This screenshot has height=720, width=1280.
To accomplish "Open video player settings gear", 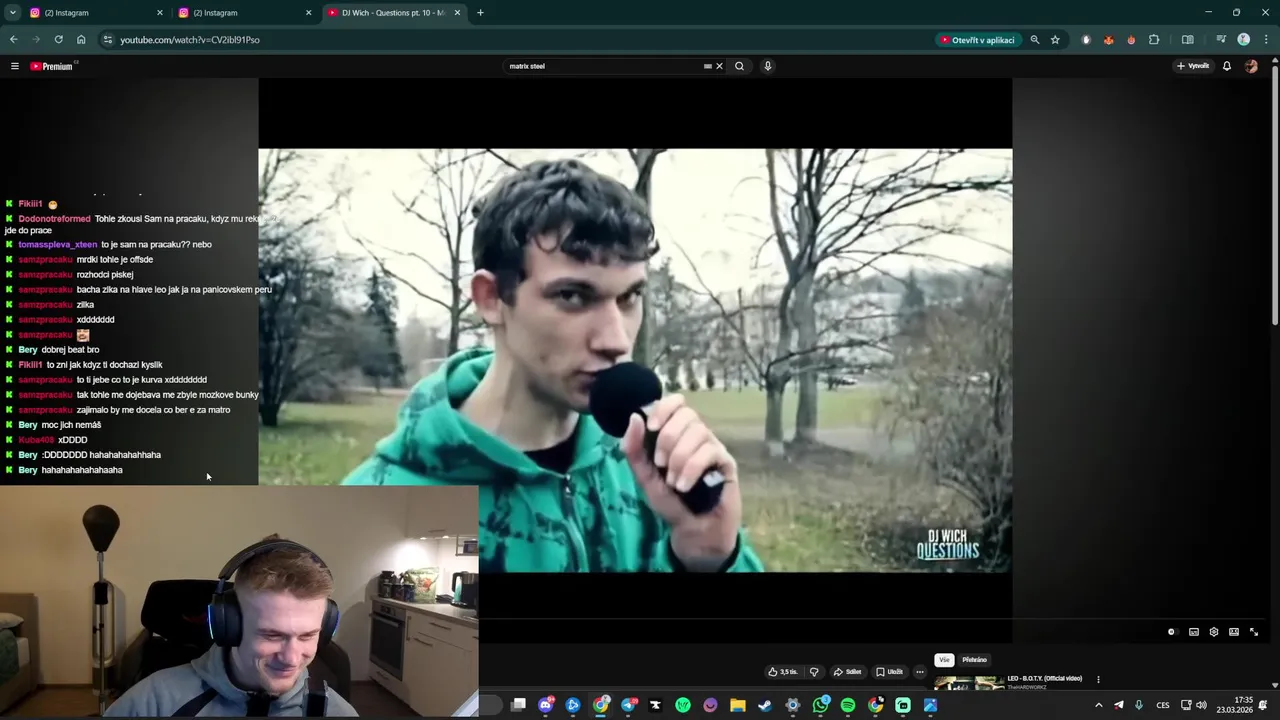I will point(1214,632).
